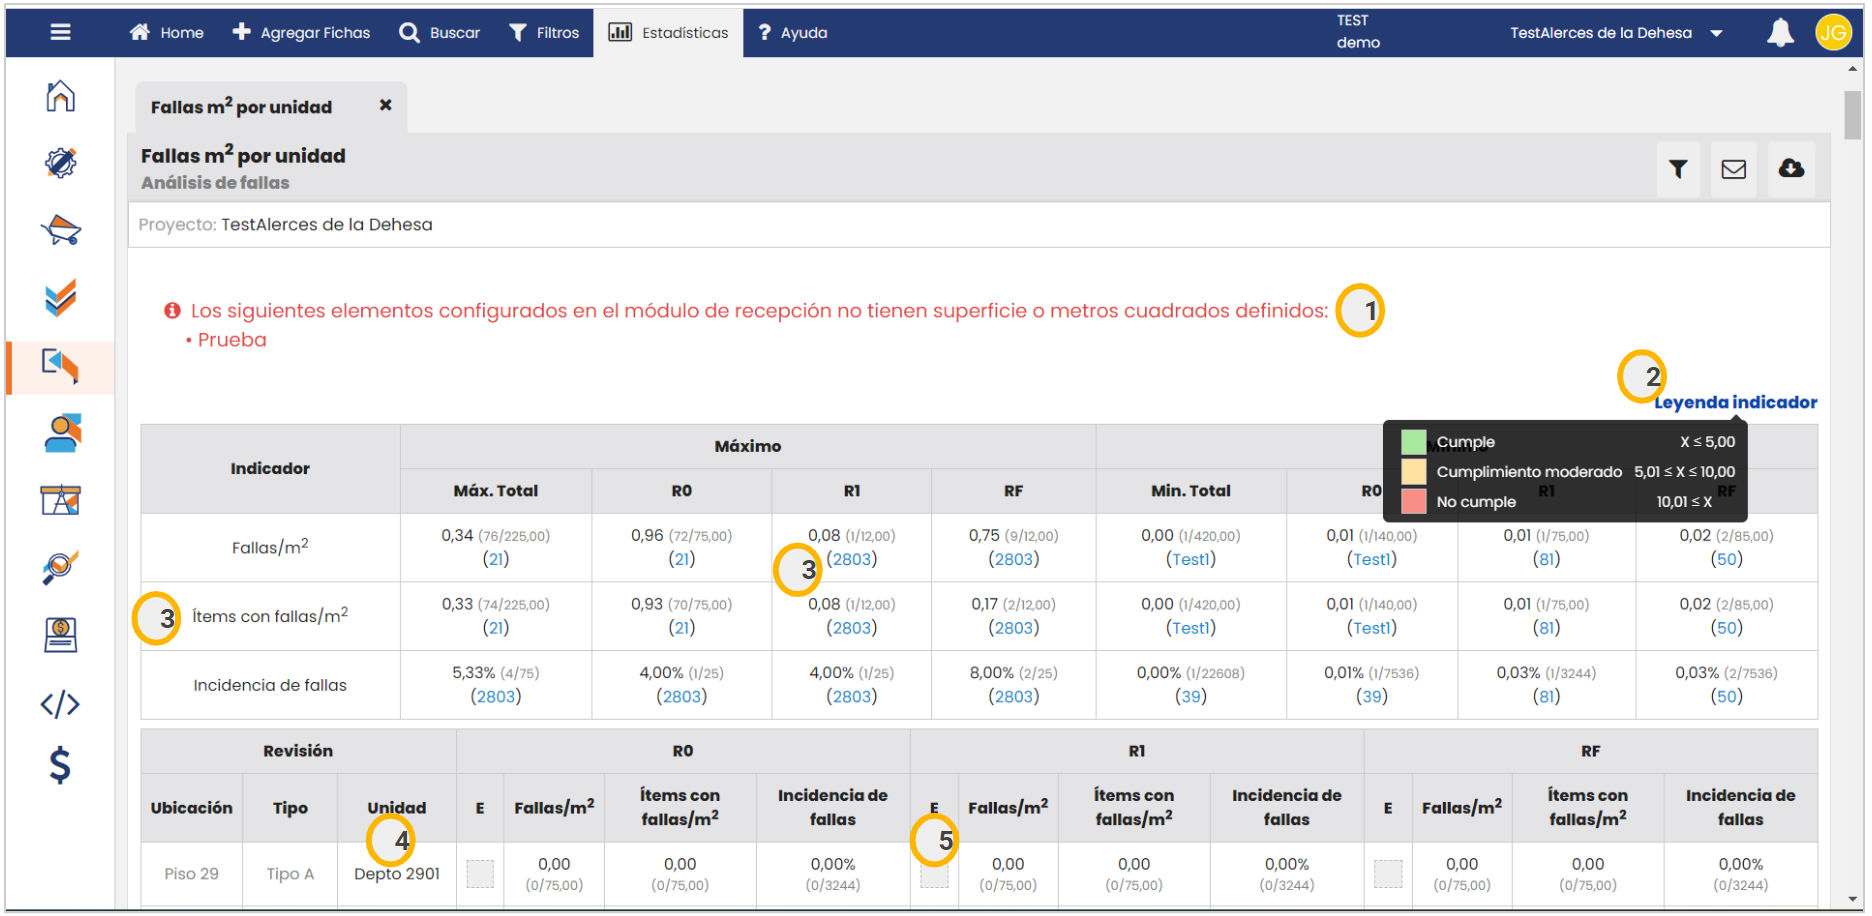Open unit link 21 under Máx. Total Fallas/m²

(x=496, y=559)
